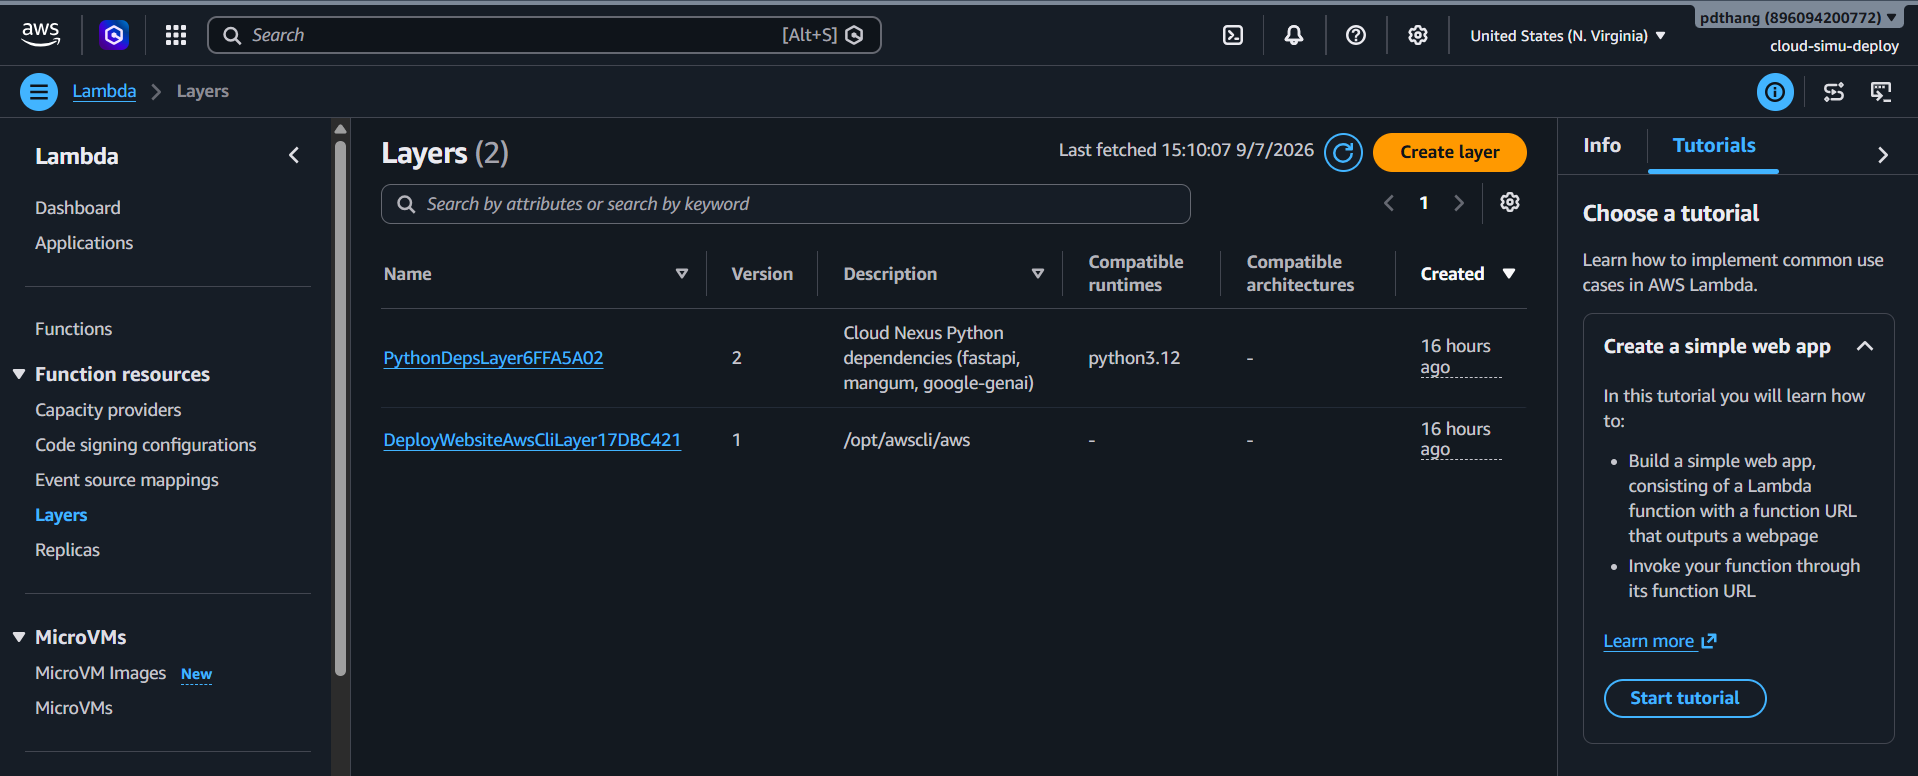Viewport: 1918px width, 776px height.
Task: Sort layers by the Name column
Action: (x=682, y=274)
